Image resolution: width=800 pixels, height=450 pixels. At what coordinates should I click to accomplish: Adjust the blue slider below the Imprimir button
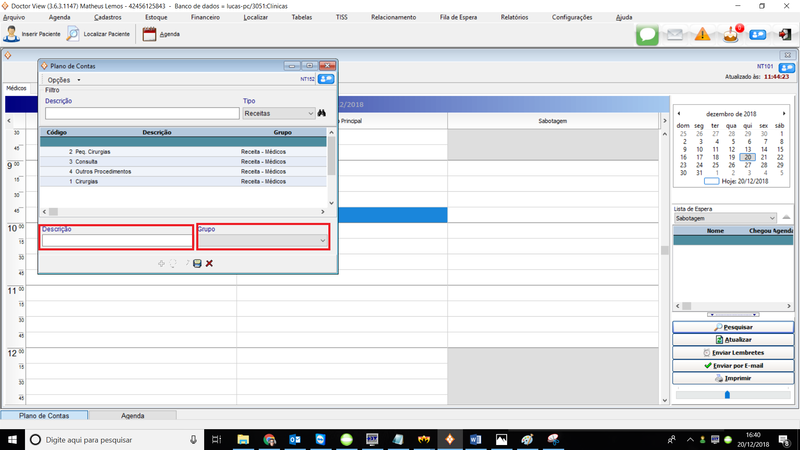click(727, 394)
